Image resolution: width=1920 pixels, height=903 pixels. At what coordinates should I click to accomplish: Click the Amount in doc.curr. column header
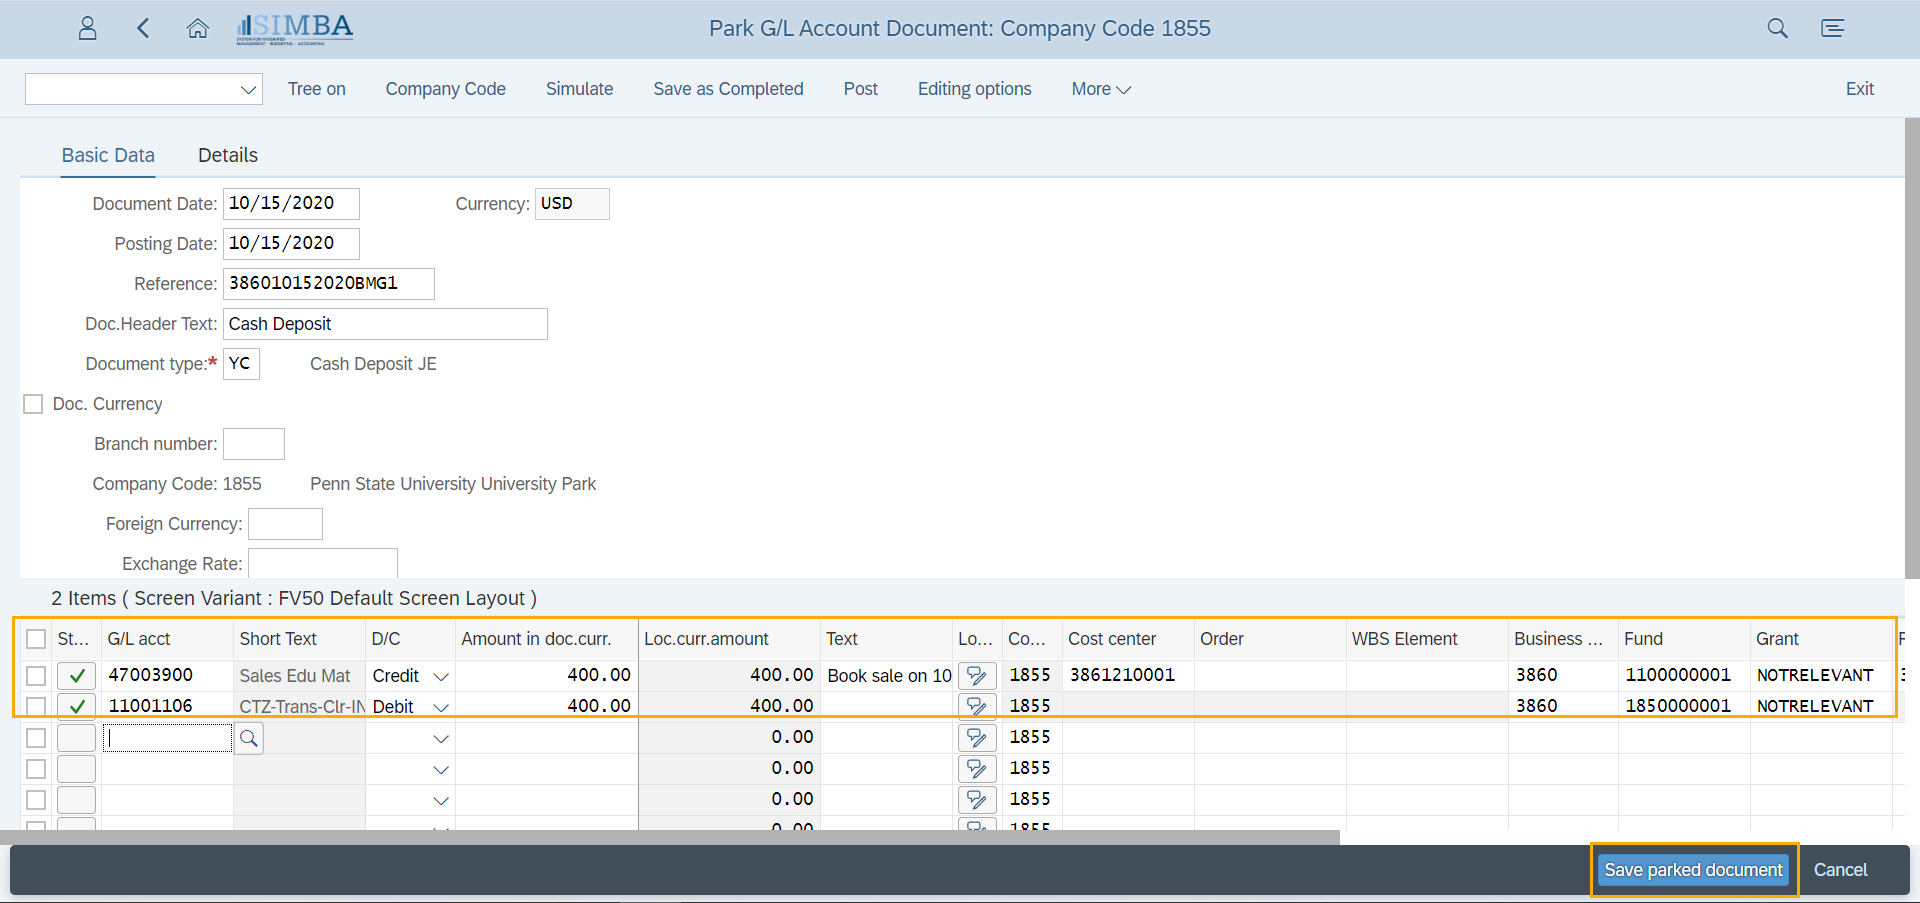(546, 639)
